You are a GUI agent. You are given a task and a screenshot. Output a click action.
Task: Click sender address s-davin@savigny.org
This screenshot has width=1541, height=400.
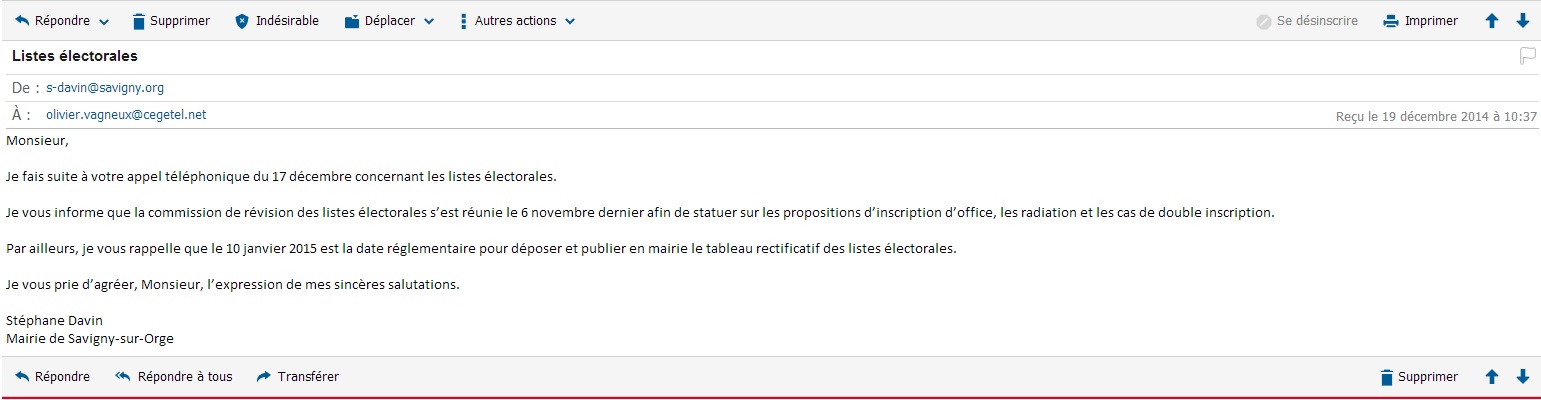point(105,88)
